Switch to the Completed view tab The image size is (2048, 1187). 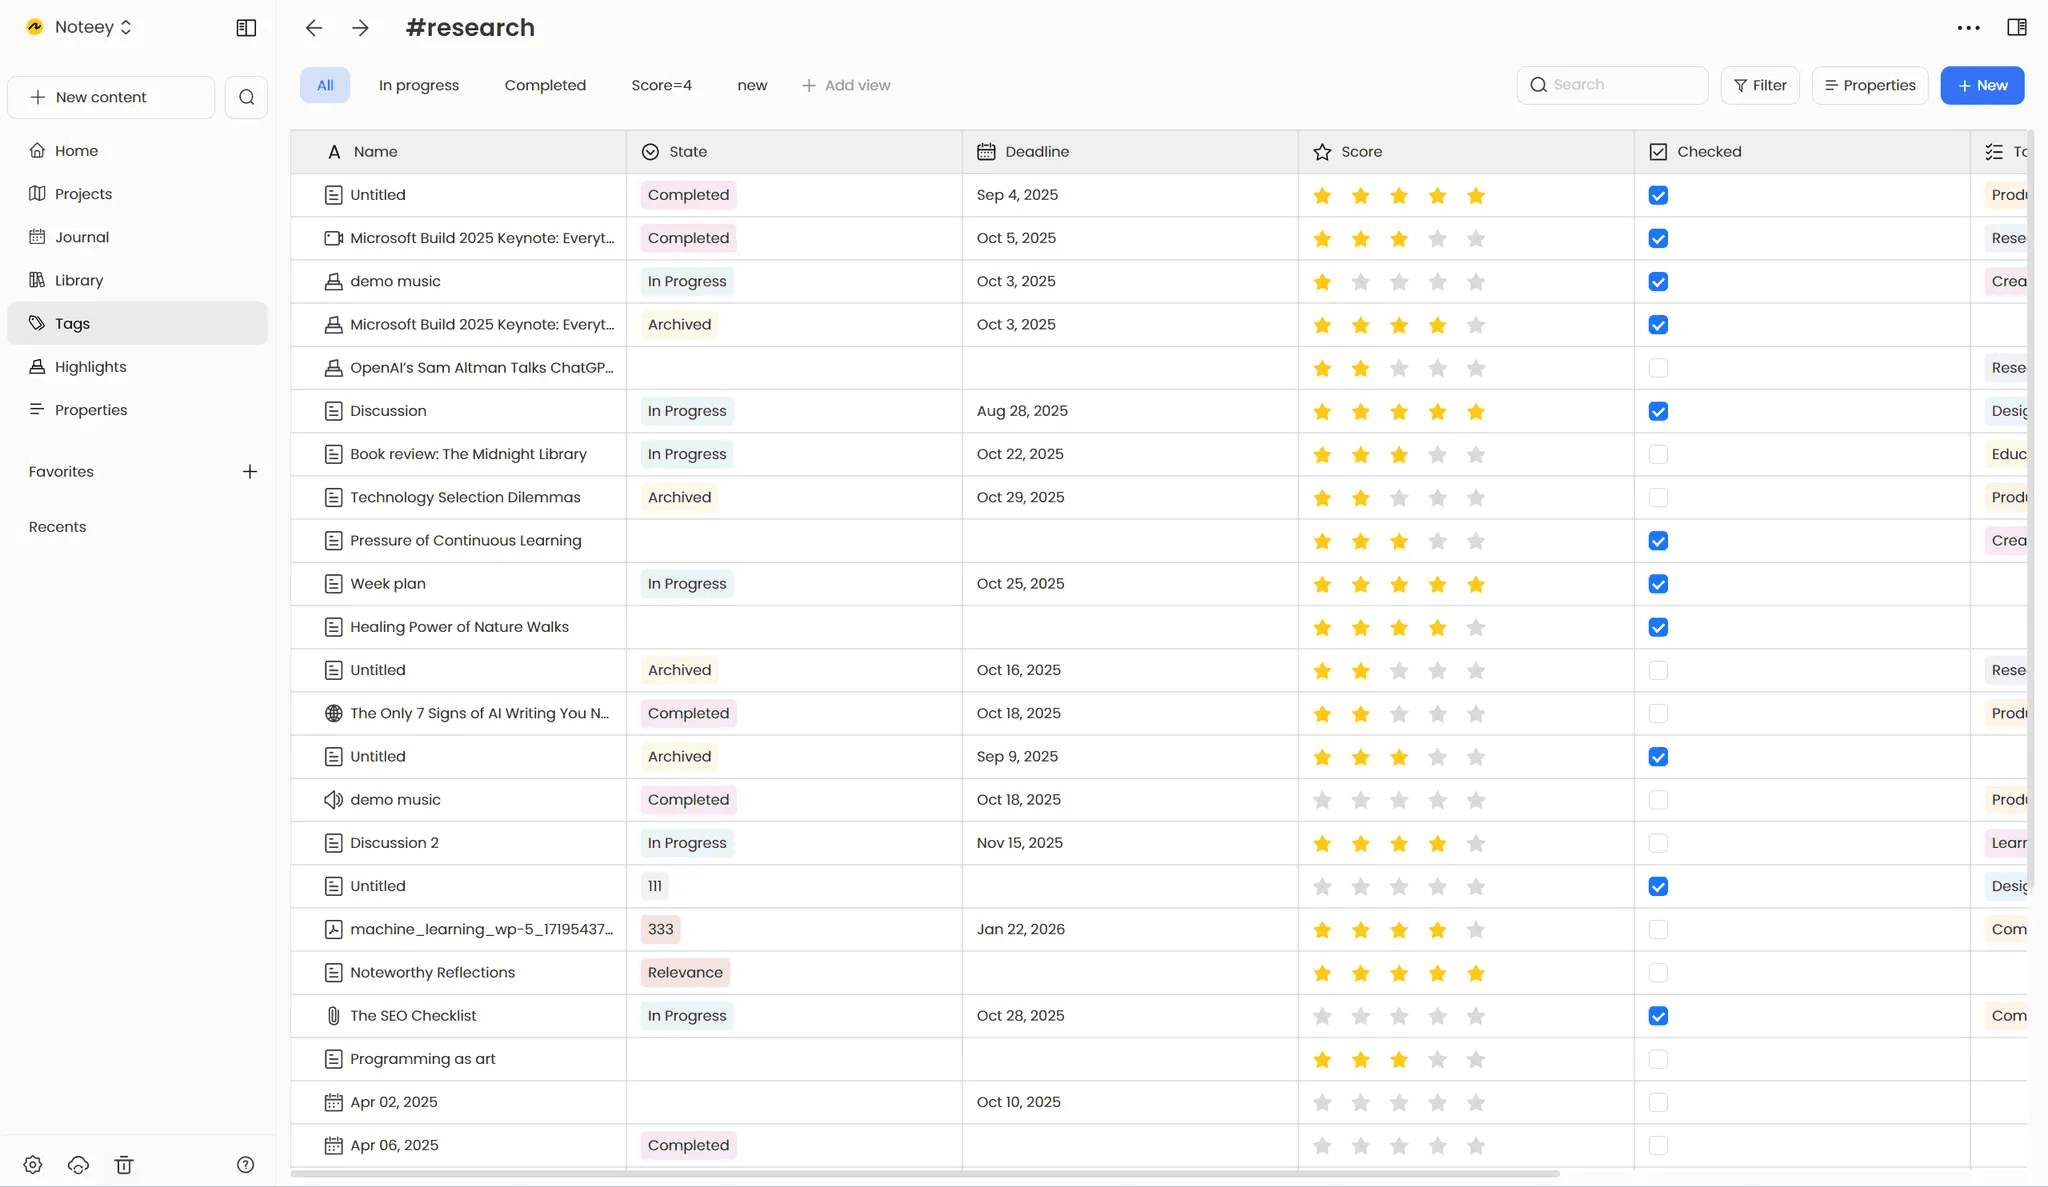pos(545,86)
